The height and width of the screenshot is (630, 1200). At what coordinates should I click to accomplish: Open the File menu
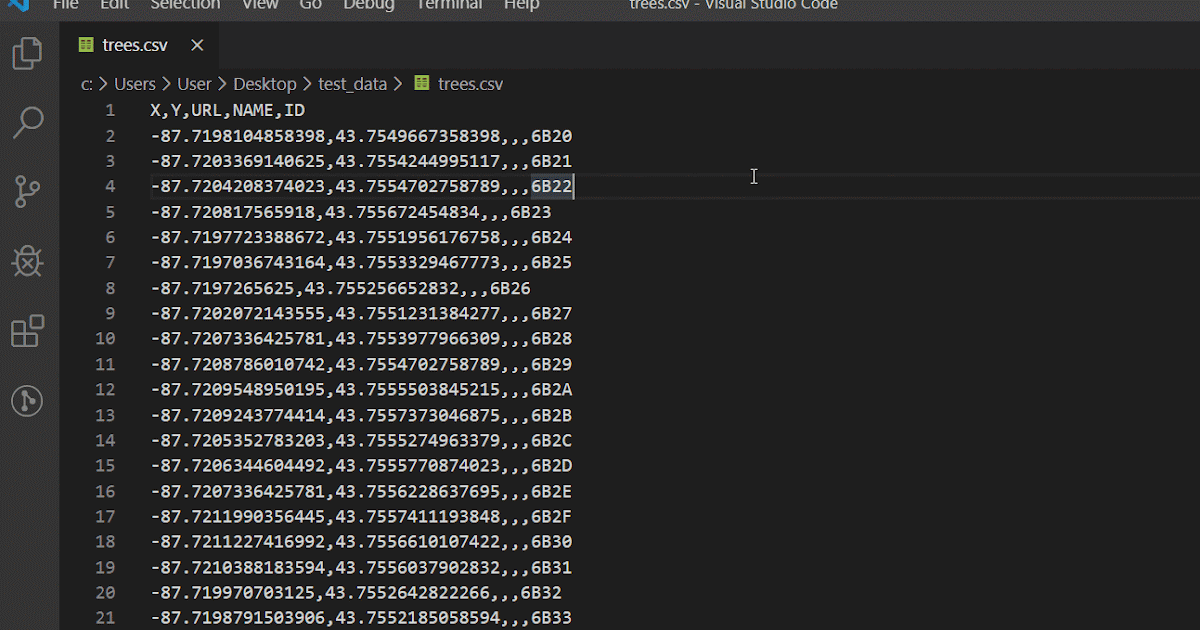[x=65, y=6]
